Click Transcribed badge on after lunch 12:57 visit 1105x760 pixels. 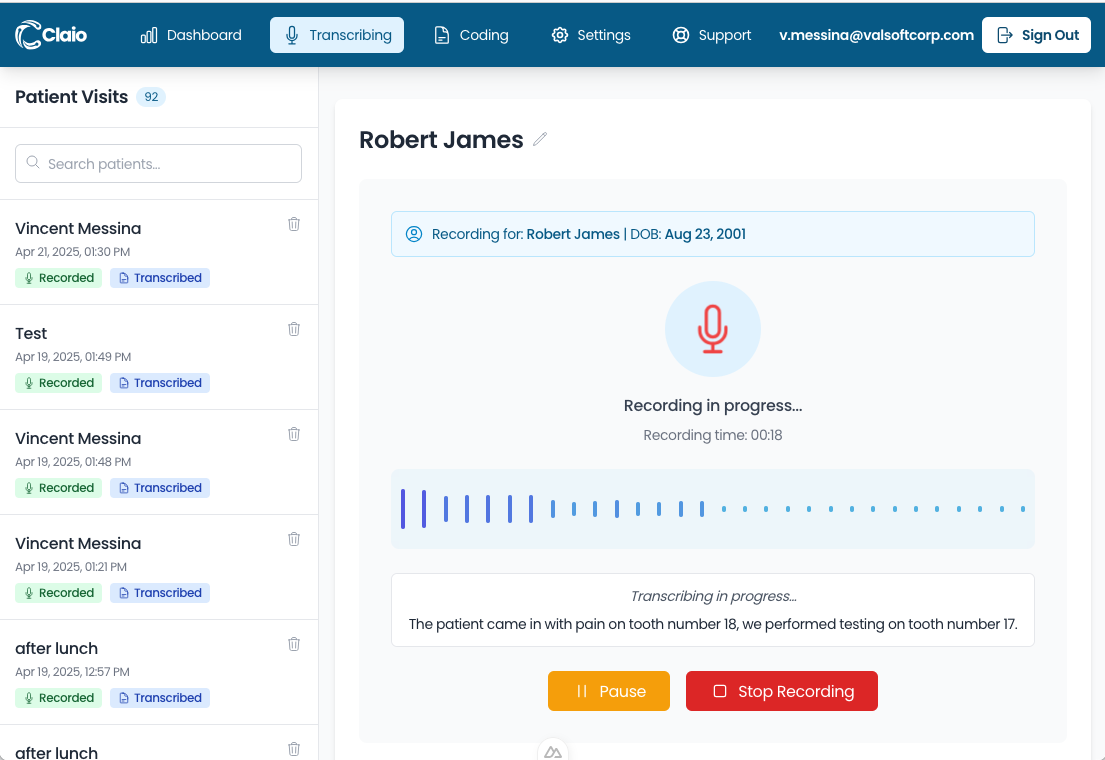click(160, 698)
